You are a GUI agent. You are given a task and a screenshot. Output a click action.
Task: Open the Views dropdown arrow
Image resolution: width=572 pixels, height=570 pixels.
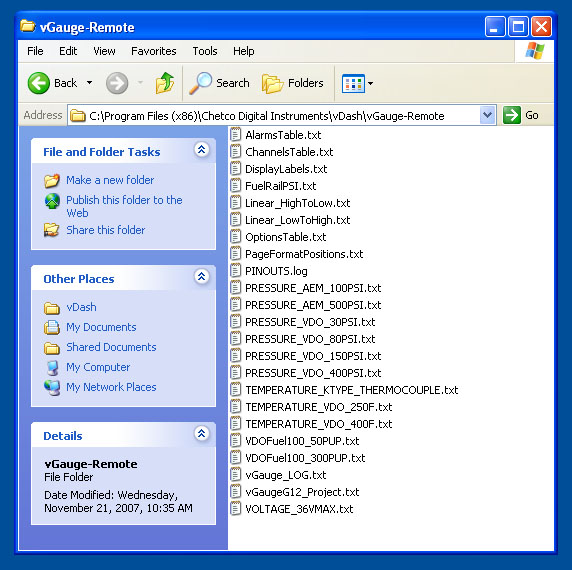pos(371,84)
